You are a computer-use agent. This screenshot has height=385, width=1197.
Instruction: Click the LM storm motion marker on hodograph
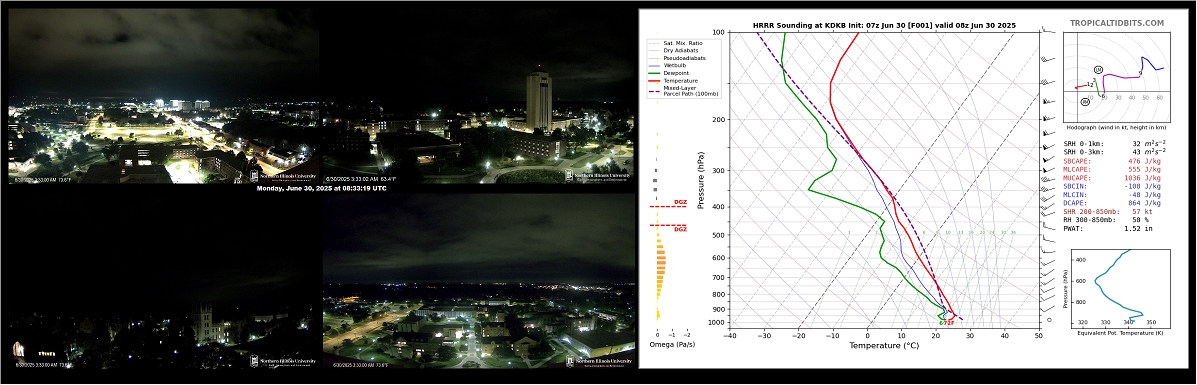click(1098, 70)
